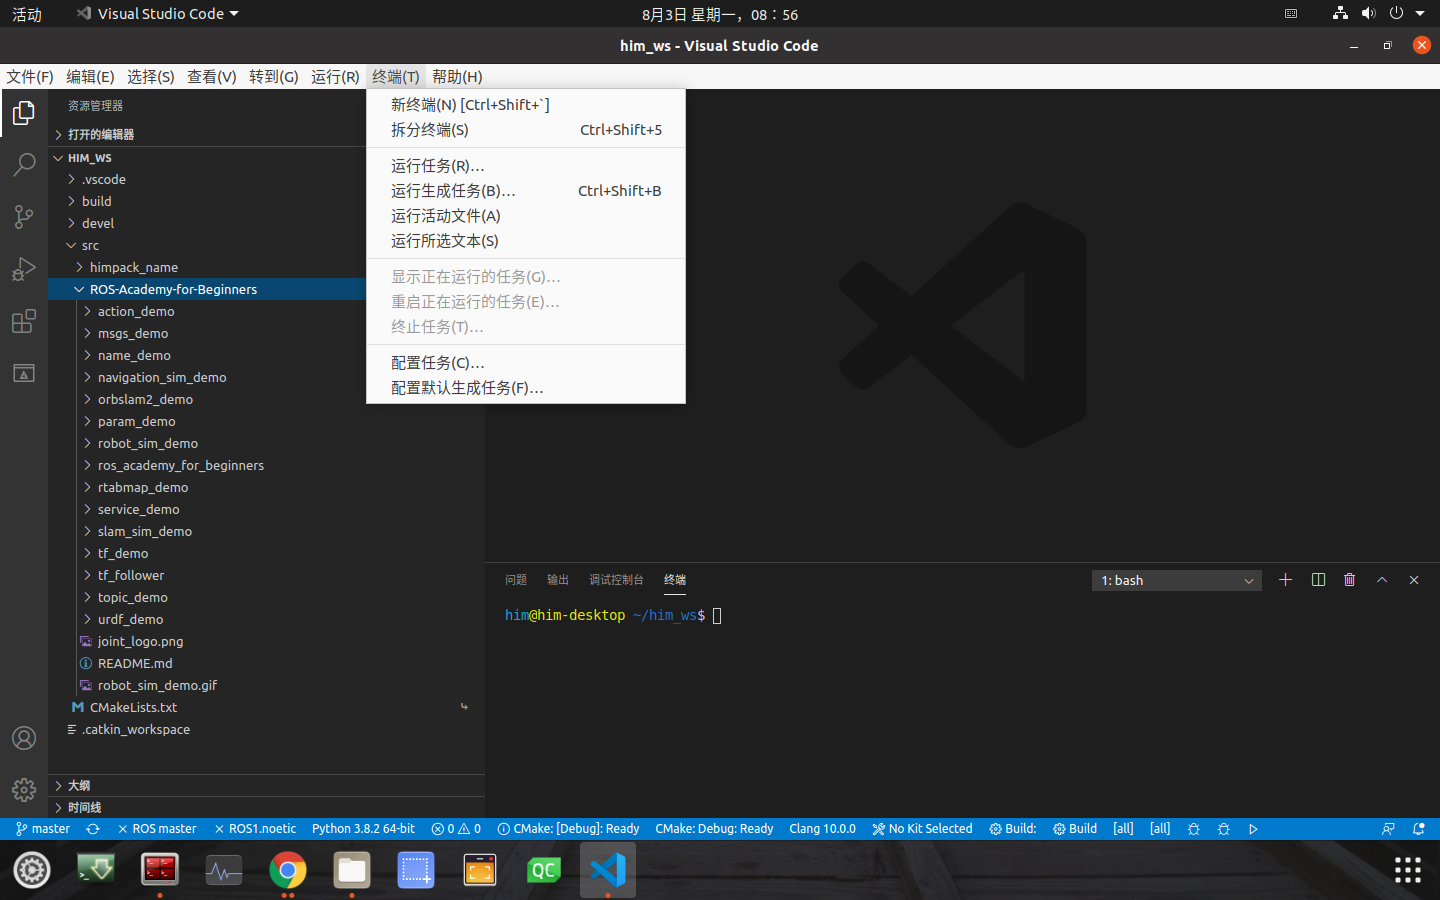Image resolution: width=1440 pixels, height=900 pixels.
Task: Open Source Control view in activity bar
Action: pos(24,217)
